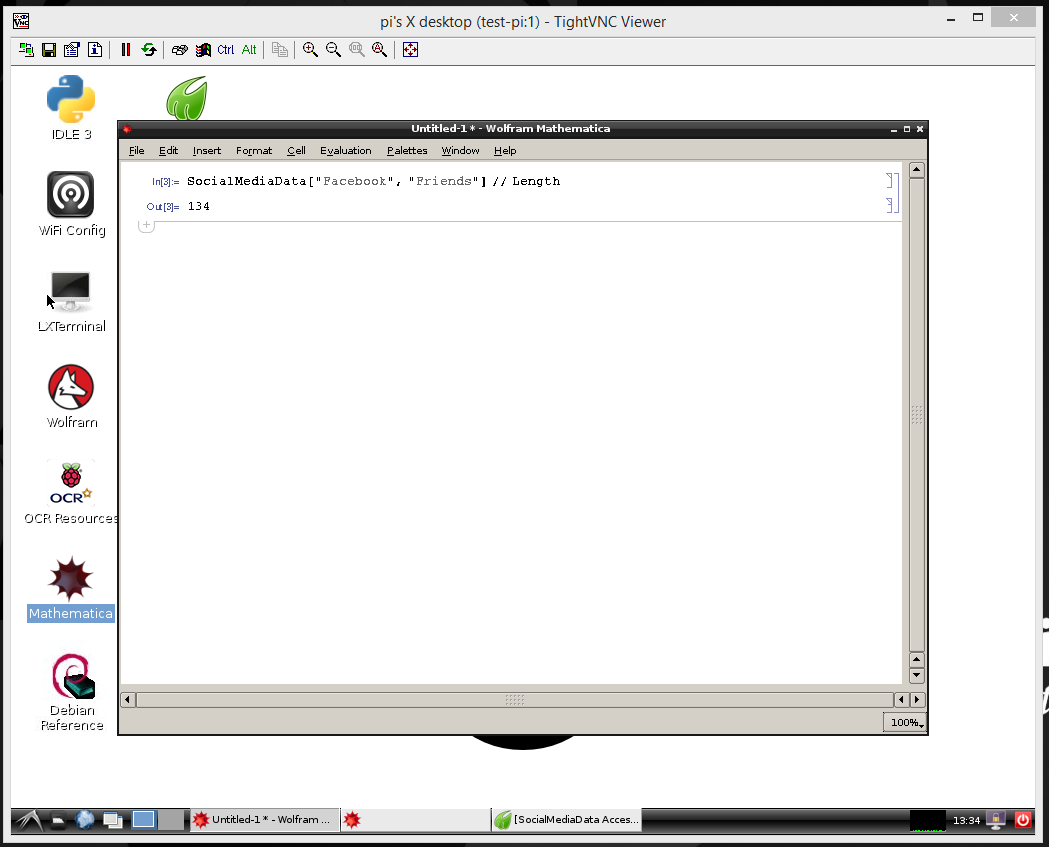Screen dimensions: 1049x847
Task: Pause the VNC session with red bars icon
Action: [125, 50]
